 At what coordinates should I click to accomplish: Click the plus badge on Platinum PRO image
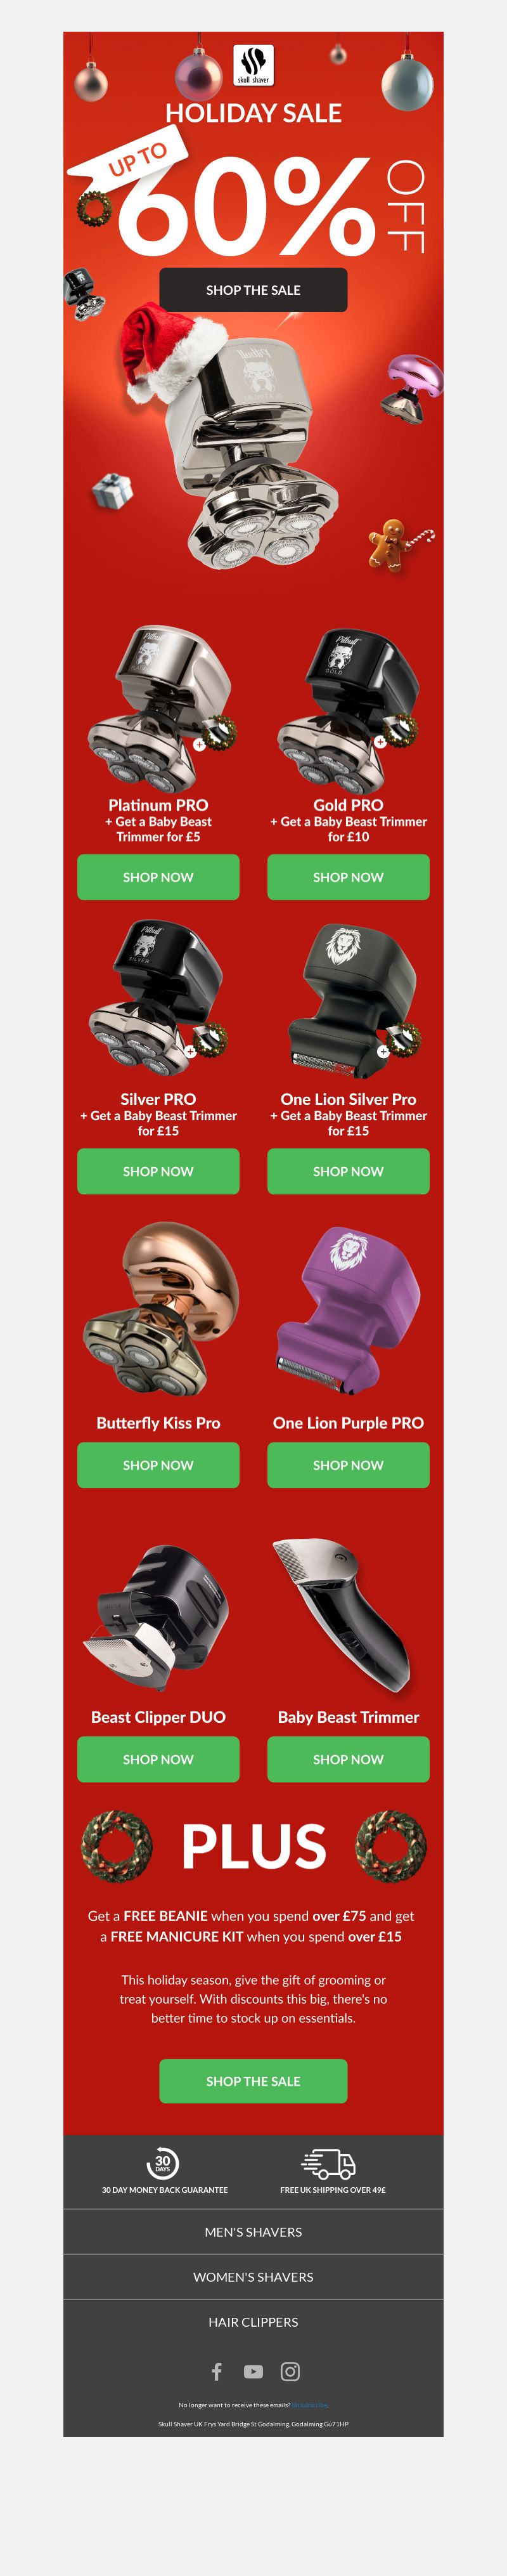(199, 744)
